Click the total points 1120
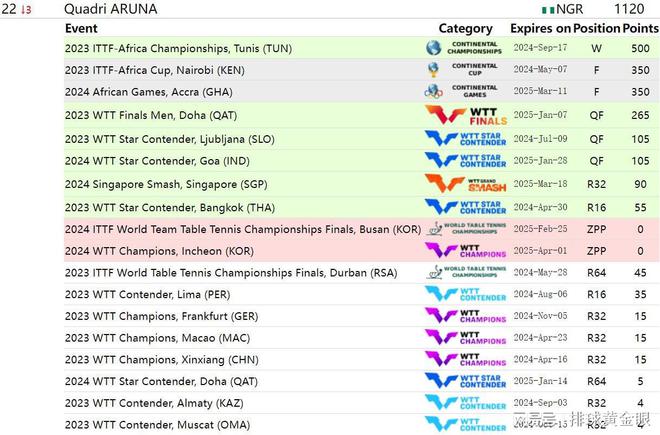 (629, 9)
